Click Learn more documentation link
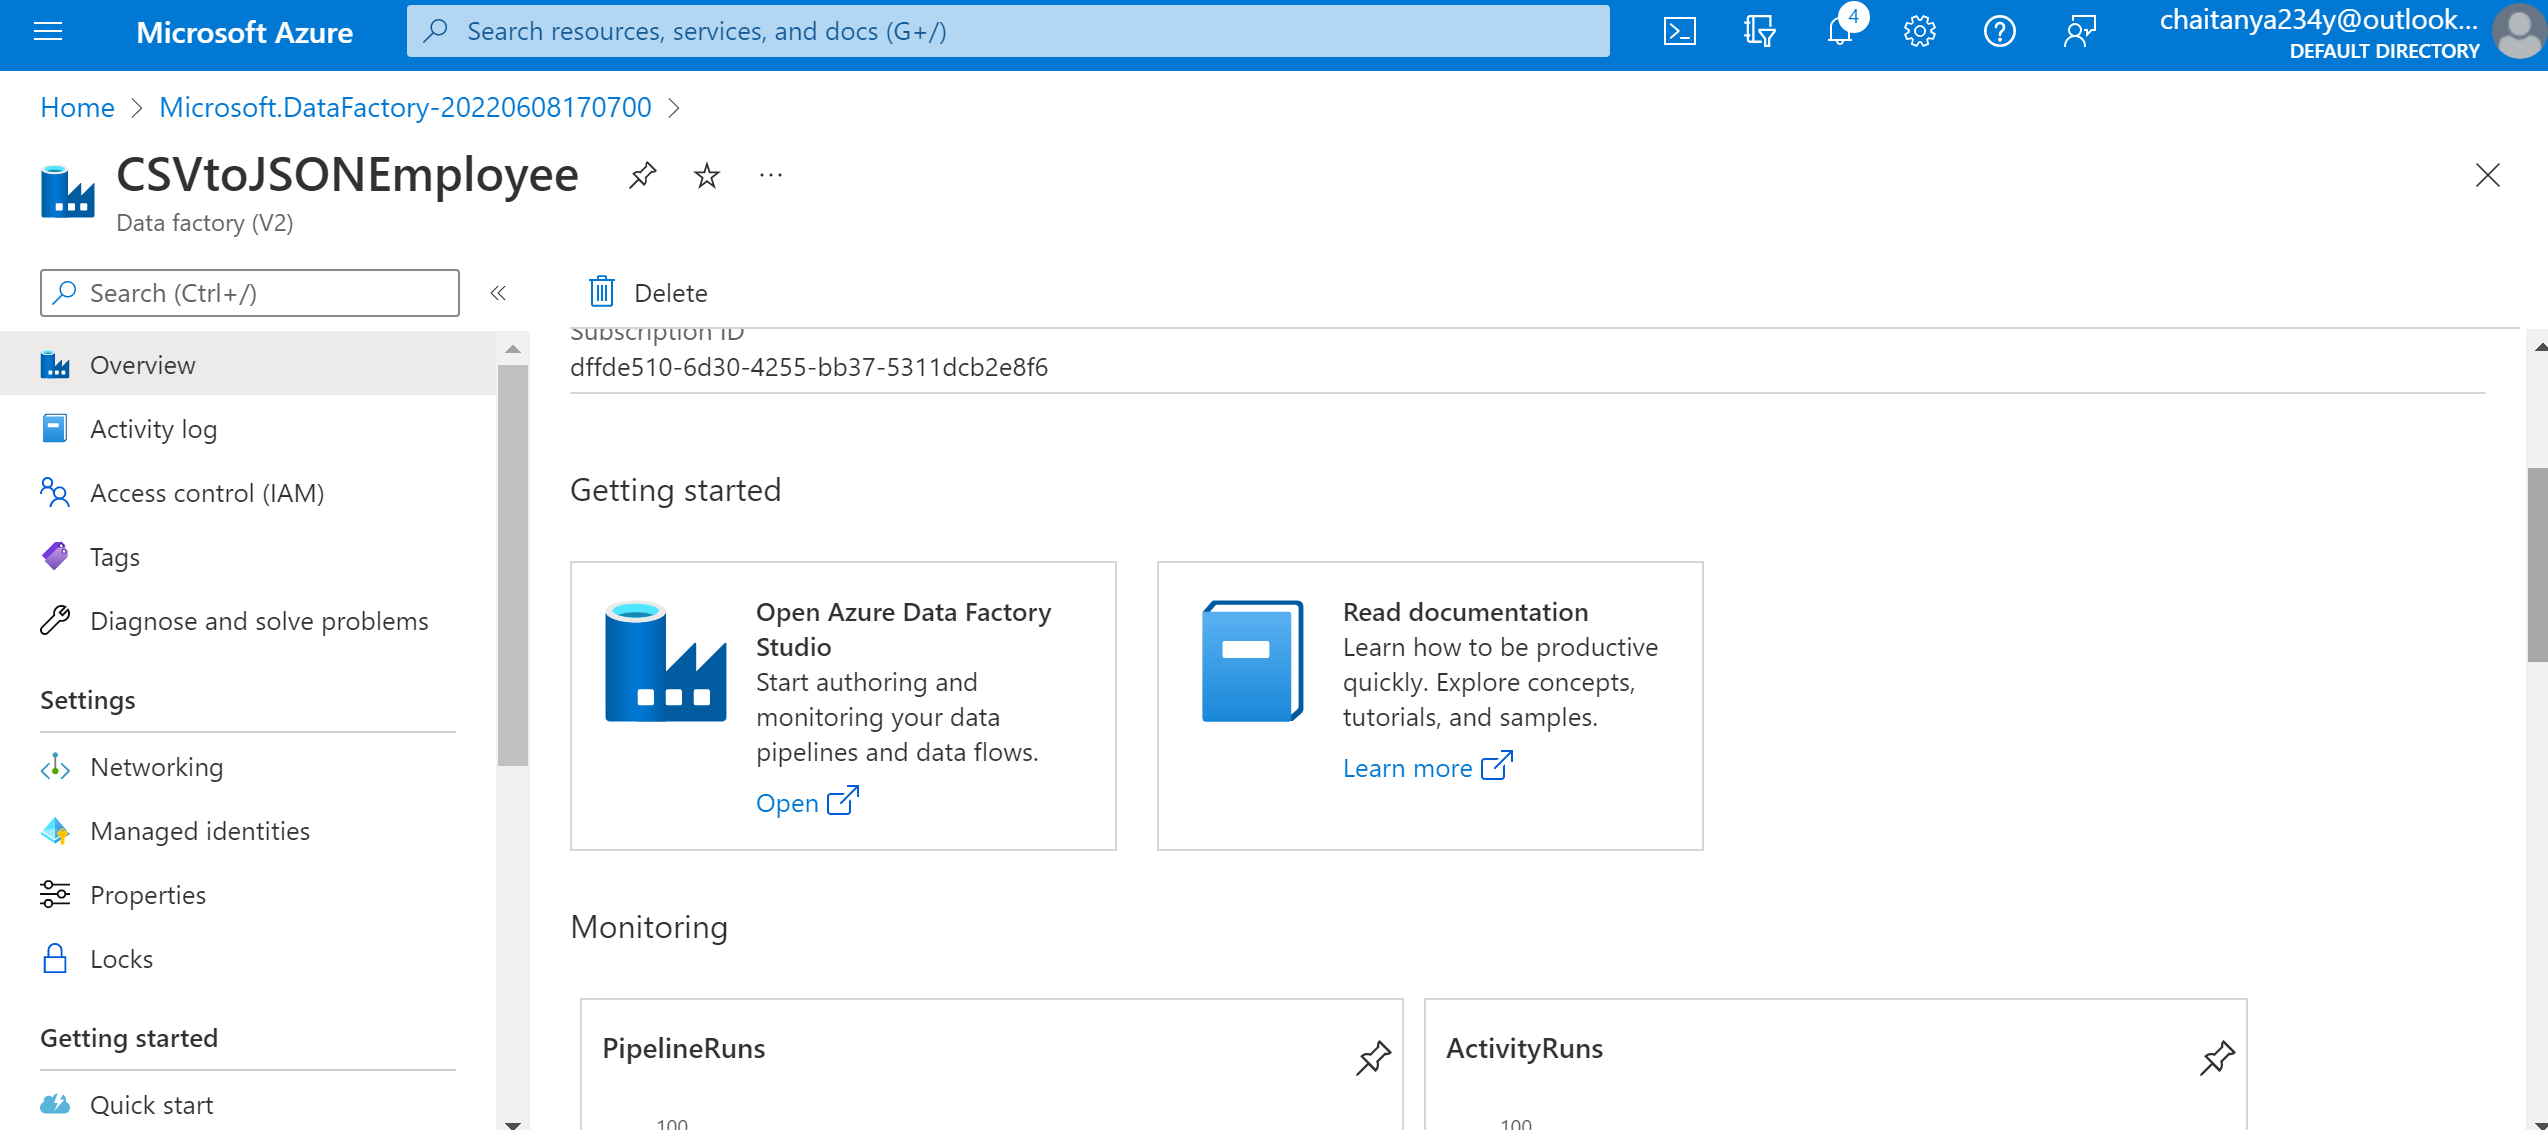This screenshot has width=2548, height=1130. (x=1427, y=767)
